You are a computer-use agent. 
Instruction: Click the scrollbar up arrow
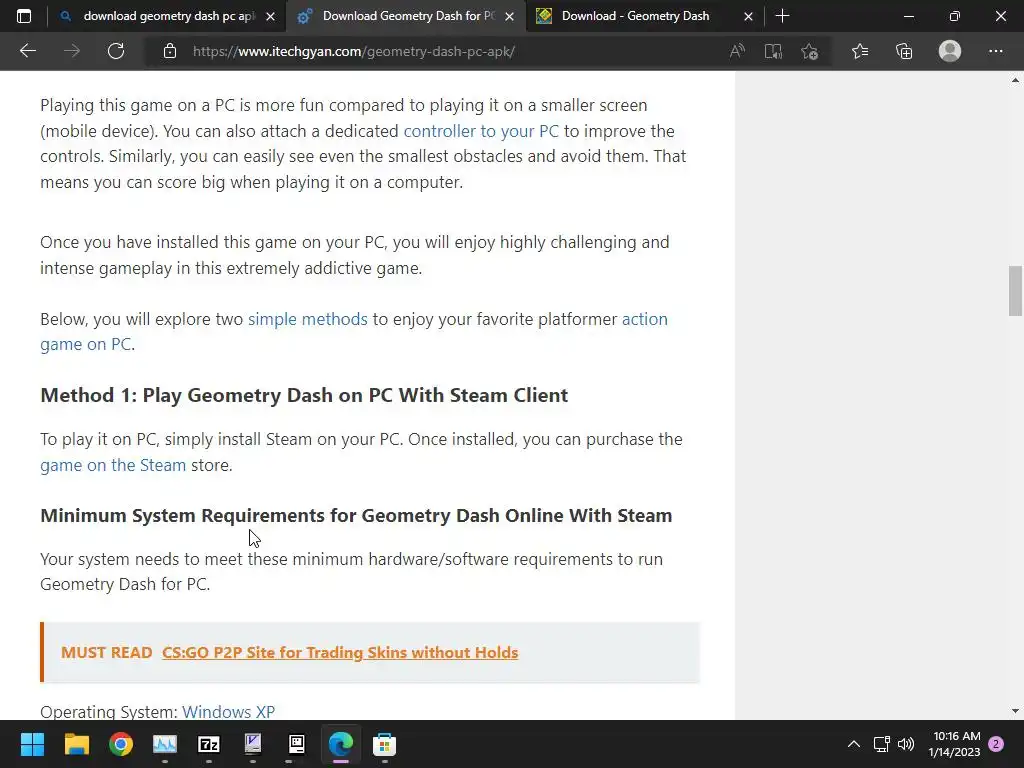tap(1015, 81)
